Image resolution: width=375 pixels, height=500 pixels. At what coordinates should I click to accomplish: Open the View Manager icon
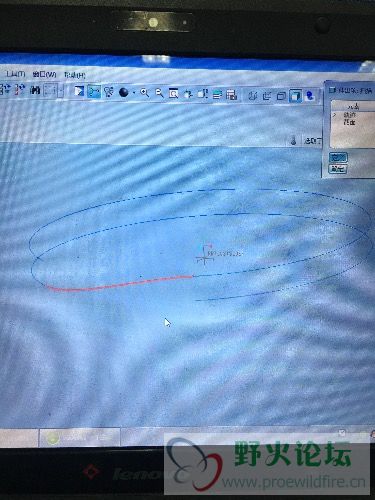231,95
